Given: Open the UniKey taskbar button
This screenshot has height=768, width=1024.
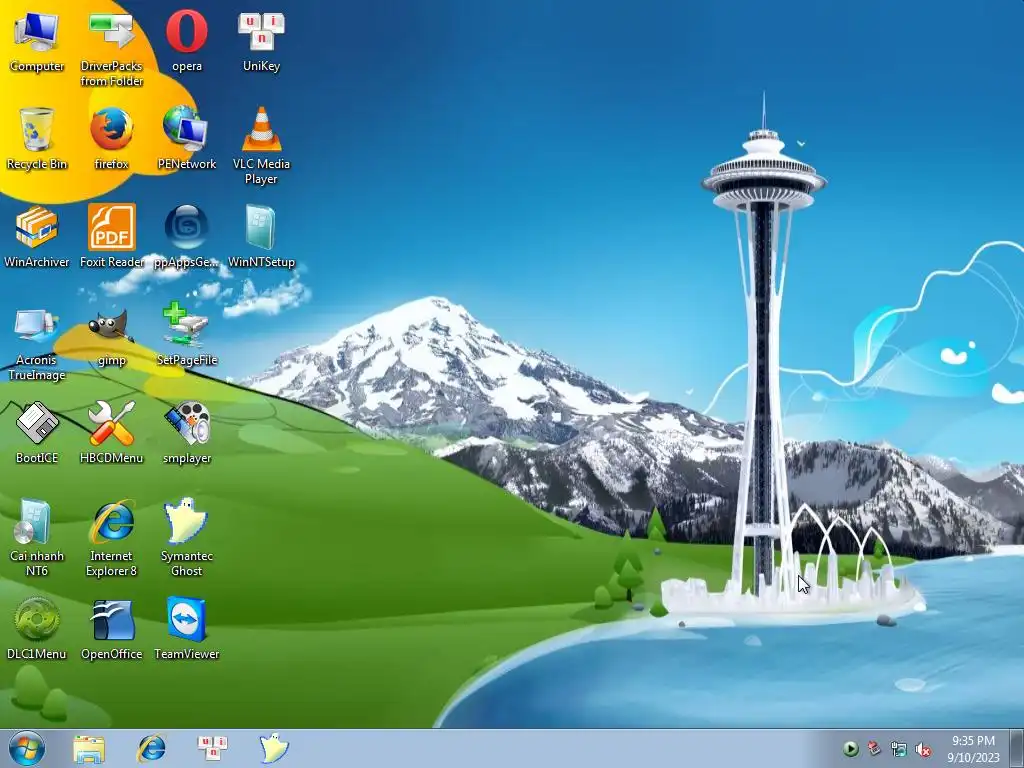Looking at the screenshot, I should click(212, 749).
